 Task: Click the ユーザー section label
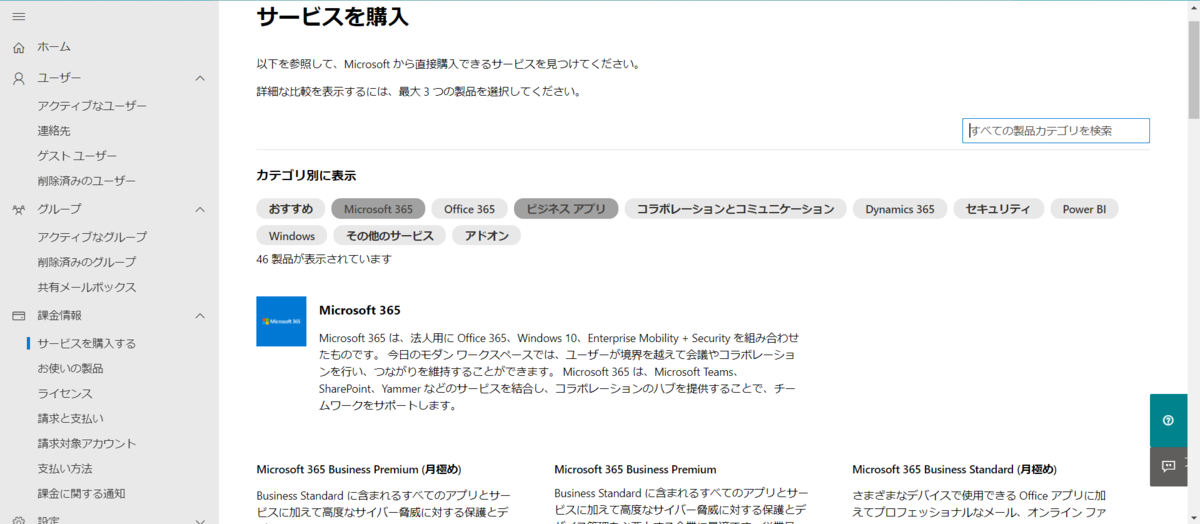(x=59, y=78)
